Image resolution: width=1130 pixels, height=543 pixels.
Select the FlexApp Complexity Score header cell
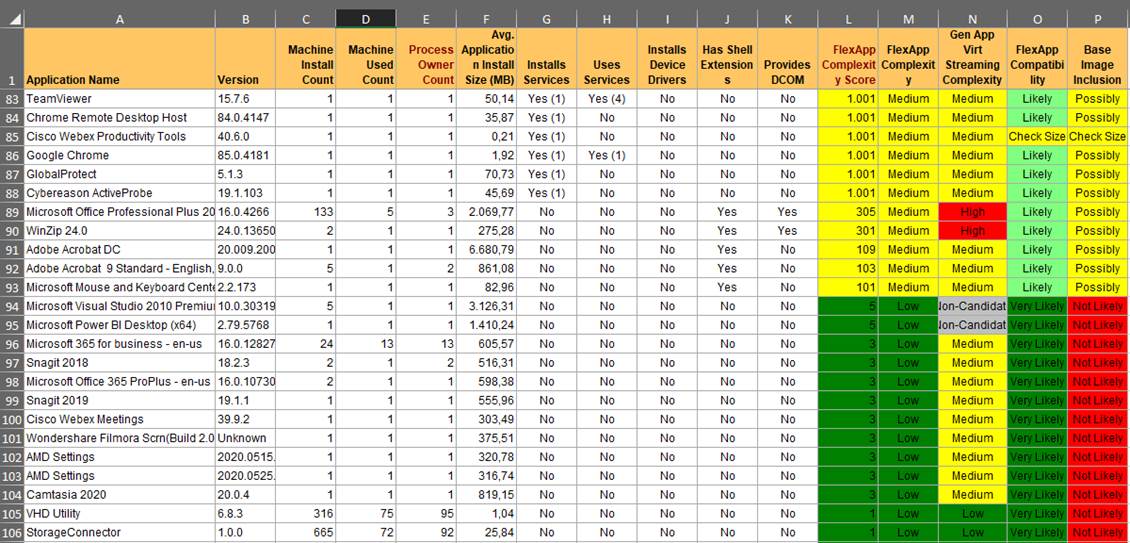[x=848, y=59]
